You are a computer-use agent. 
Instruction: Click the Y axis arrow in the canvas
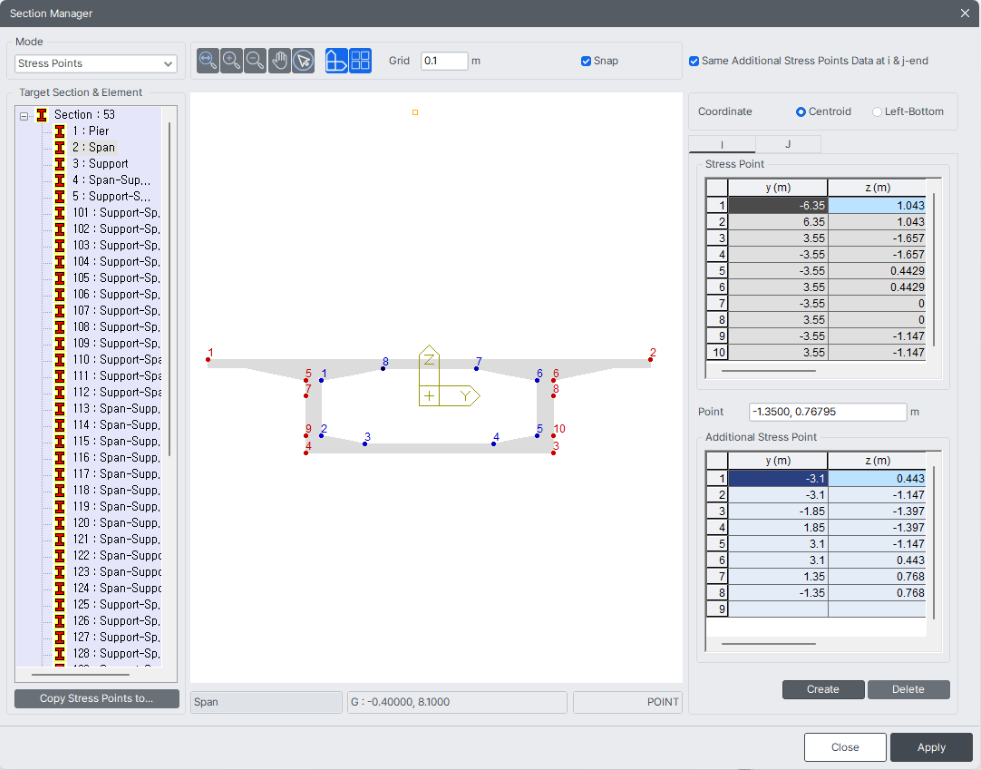[x=466, y=395]
